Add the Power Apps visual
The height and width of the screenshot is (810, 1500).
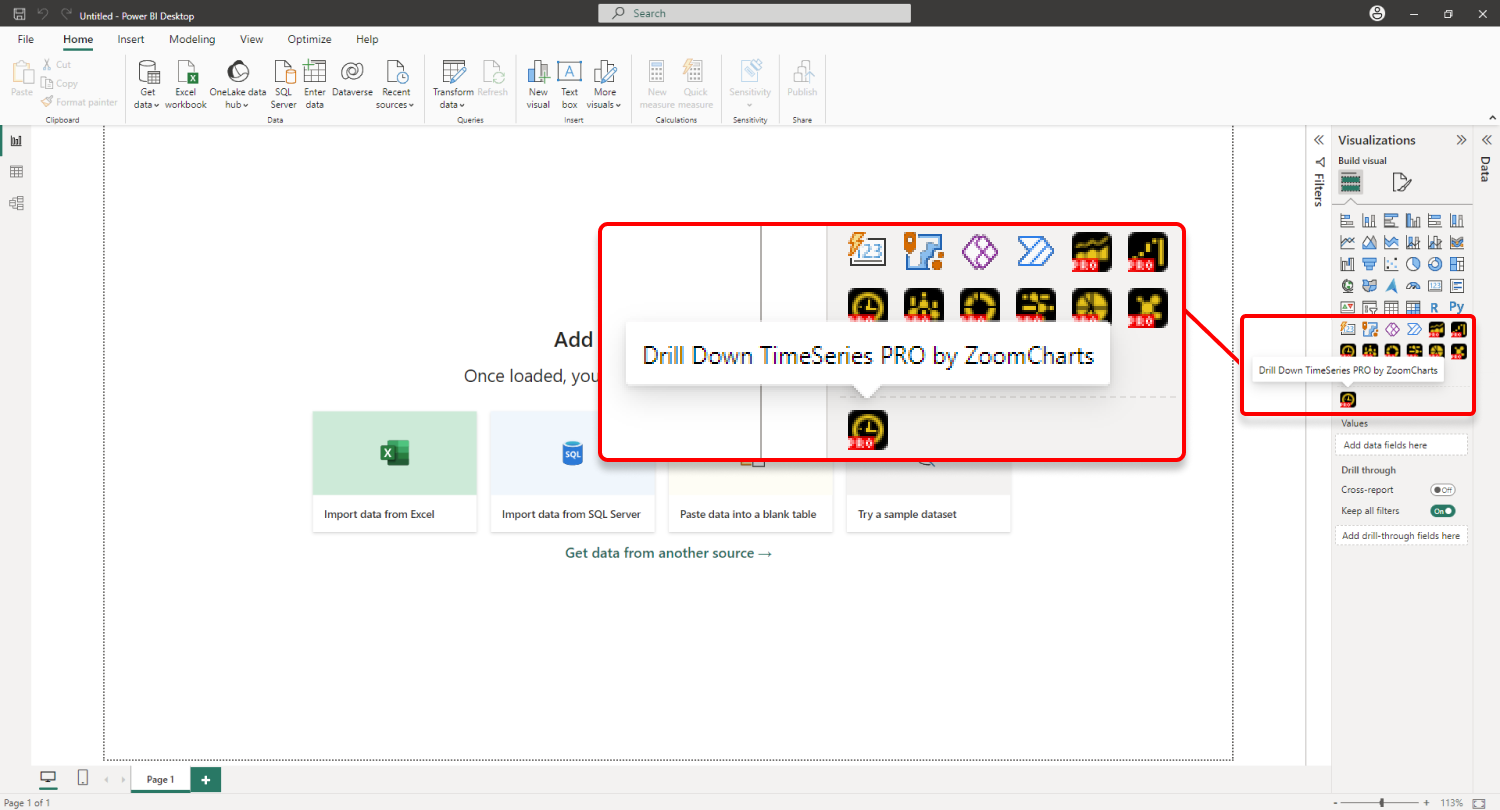1391,329
